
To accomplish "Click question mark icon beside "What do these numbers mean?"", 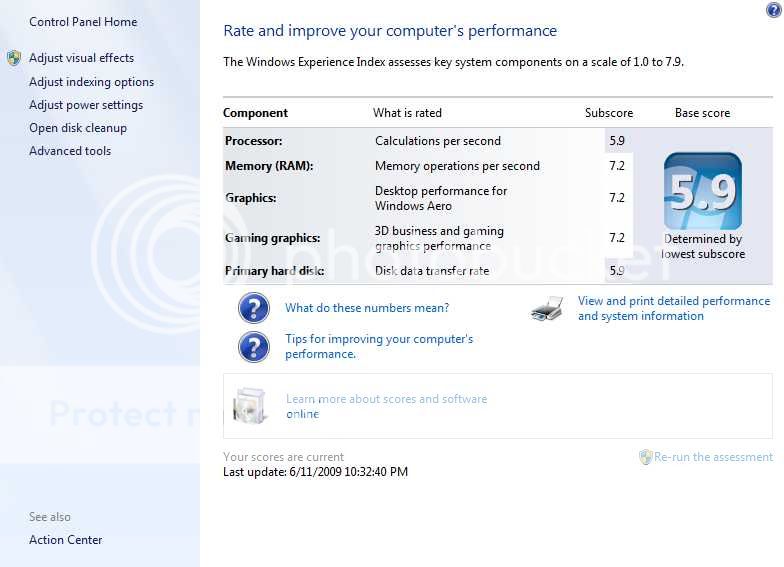I will [254, 308].
